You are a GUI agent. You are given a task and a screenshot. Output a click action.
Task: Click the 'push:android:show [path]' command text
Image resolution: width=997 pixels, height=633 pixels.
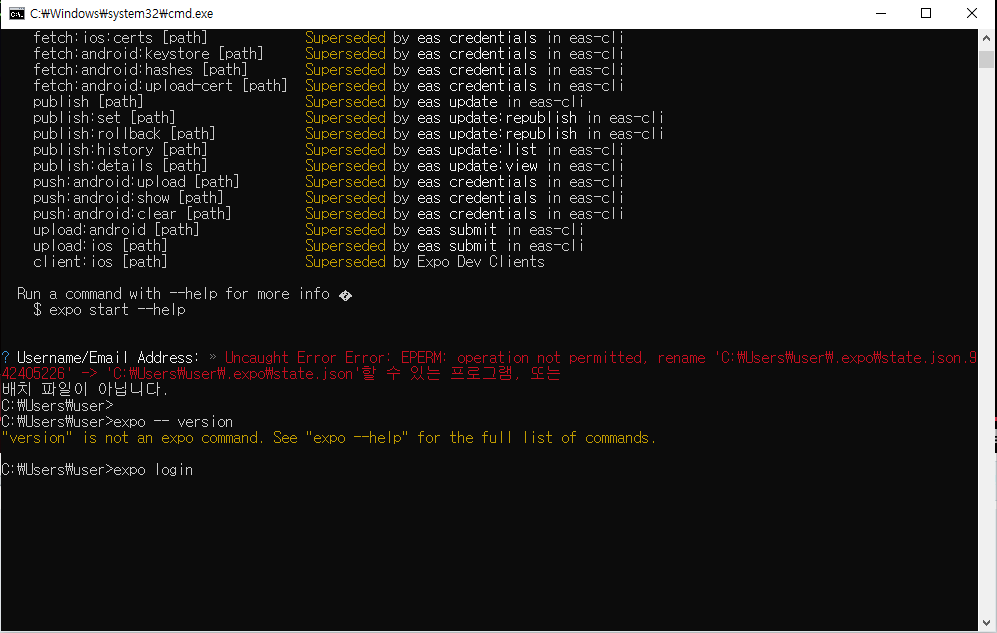point(128,198)
